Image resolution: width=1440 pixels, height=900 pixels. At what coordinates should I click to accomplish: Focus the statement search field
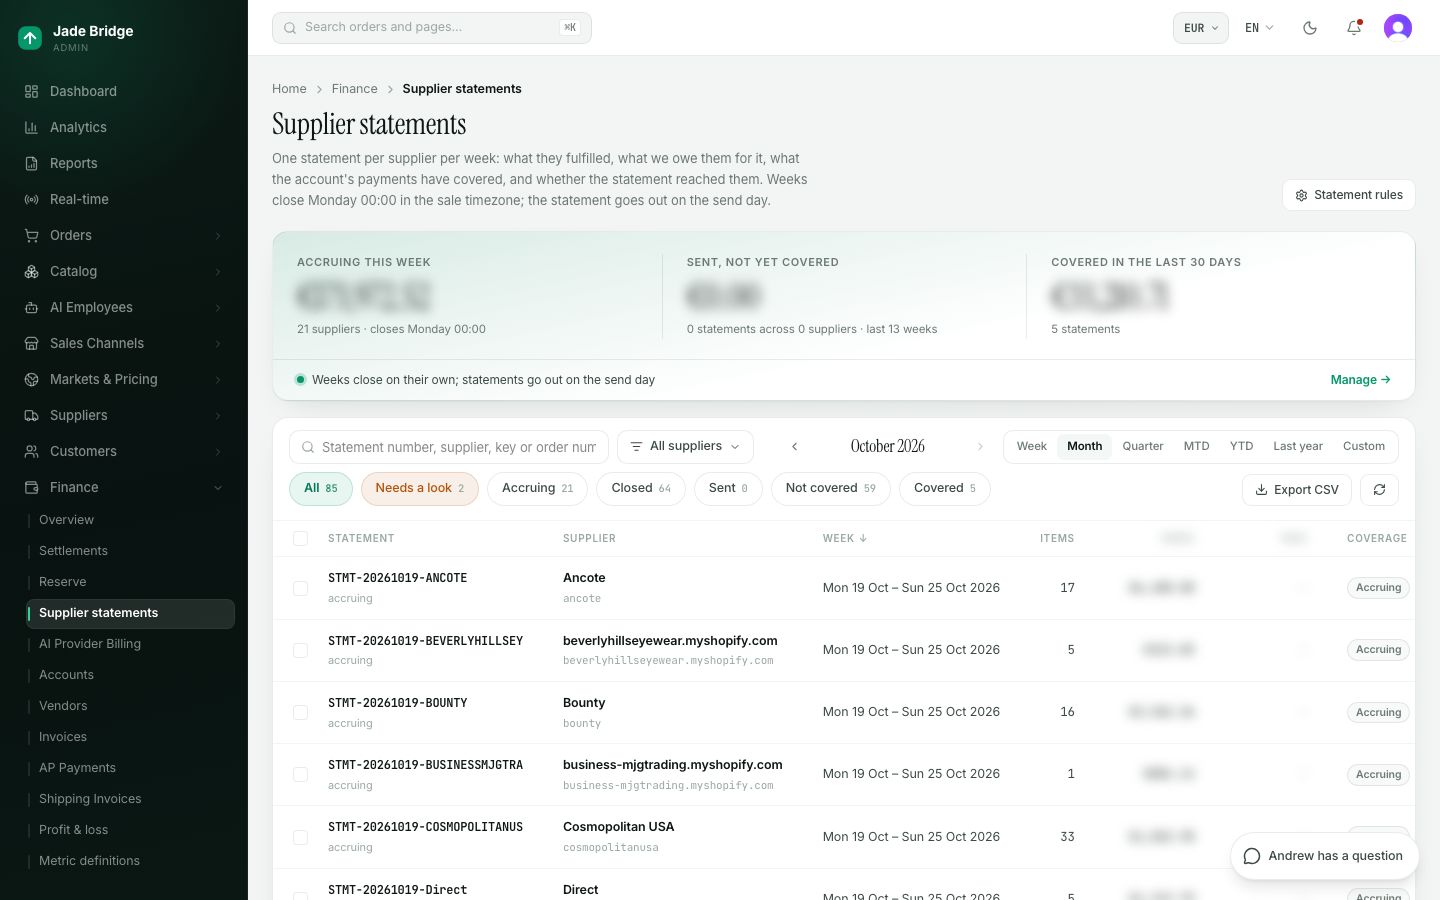coord(448,447)
